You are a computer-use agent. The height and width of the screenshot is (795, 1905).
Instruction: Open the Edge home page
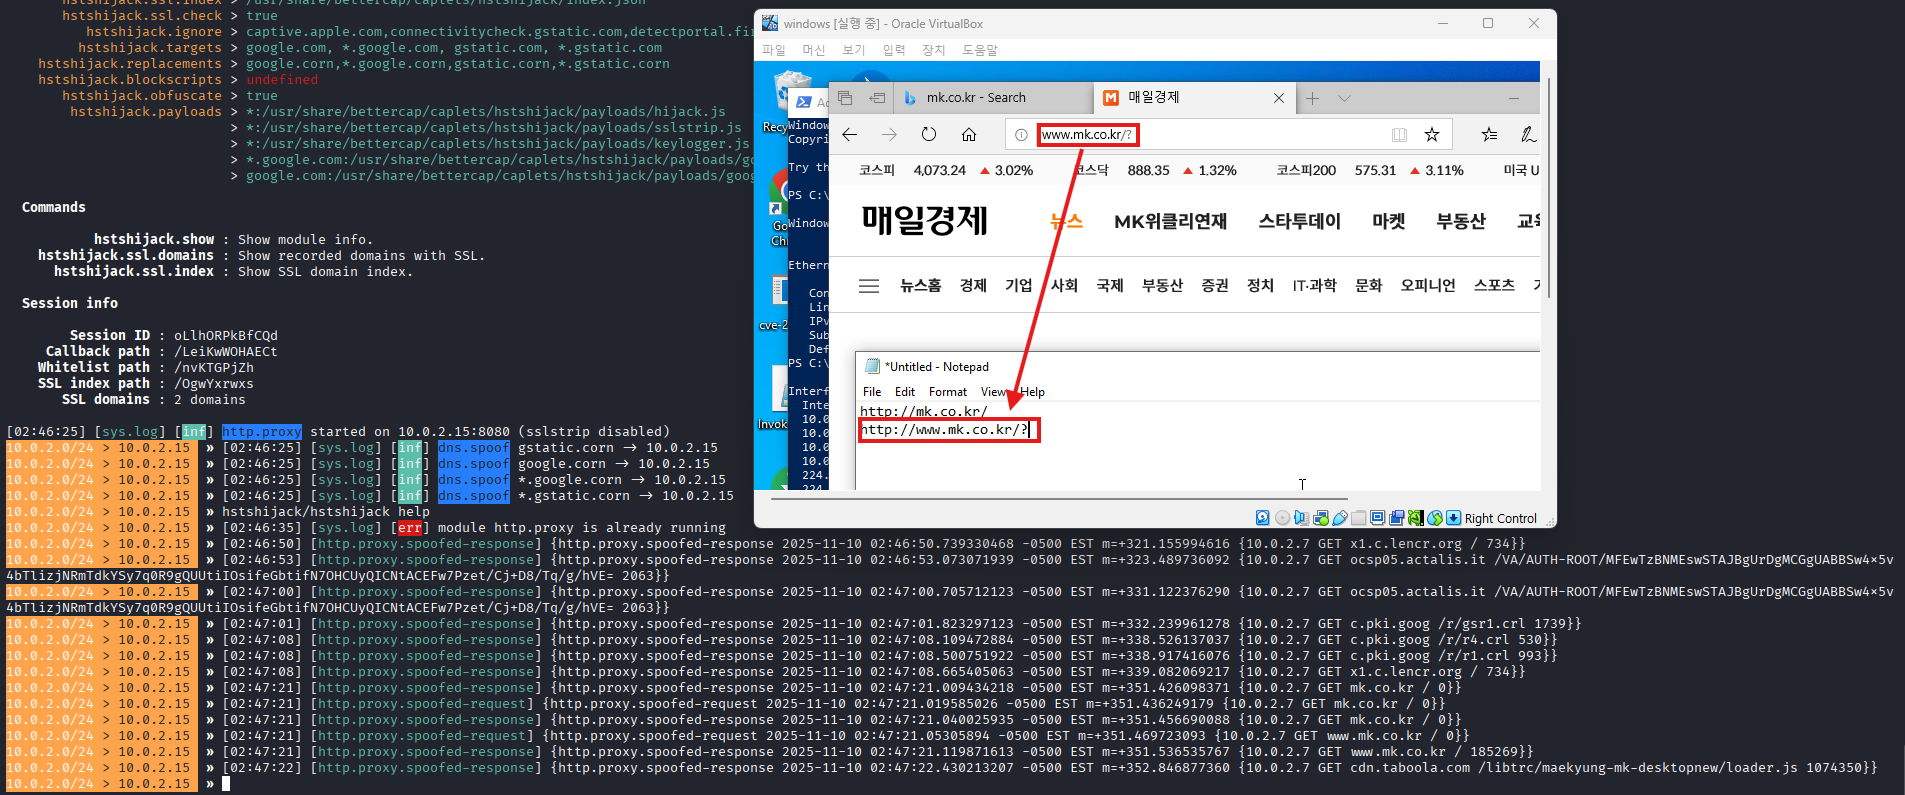click(969, 134)
